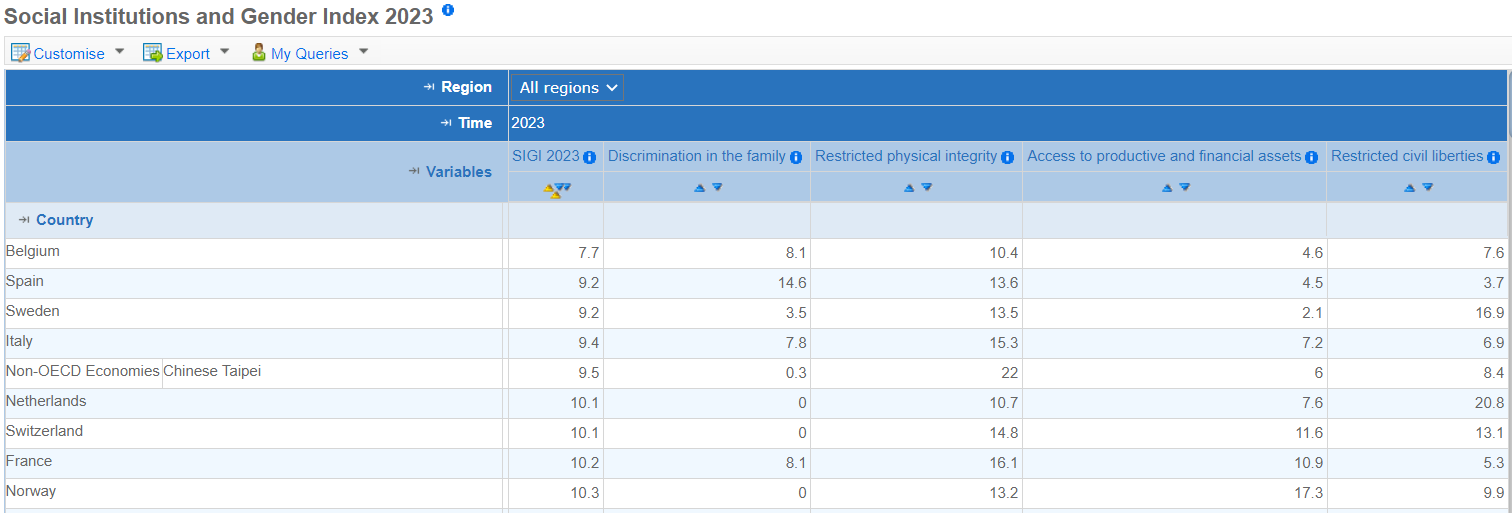Click Restricted civil liberties header
1512x513 pixels.
(x=1407, y=156)
